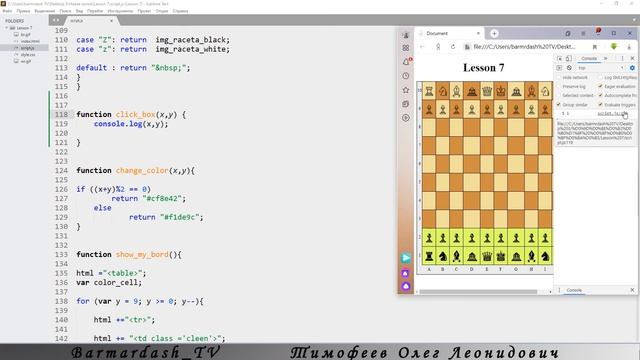Screen dimensions: 640x360
Task: Open the Инструменты menu in Sublime Text
Action: coord(120,11)
